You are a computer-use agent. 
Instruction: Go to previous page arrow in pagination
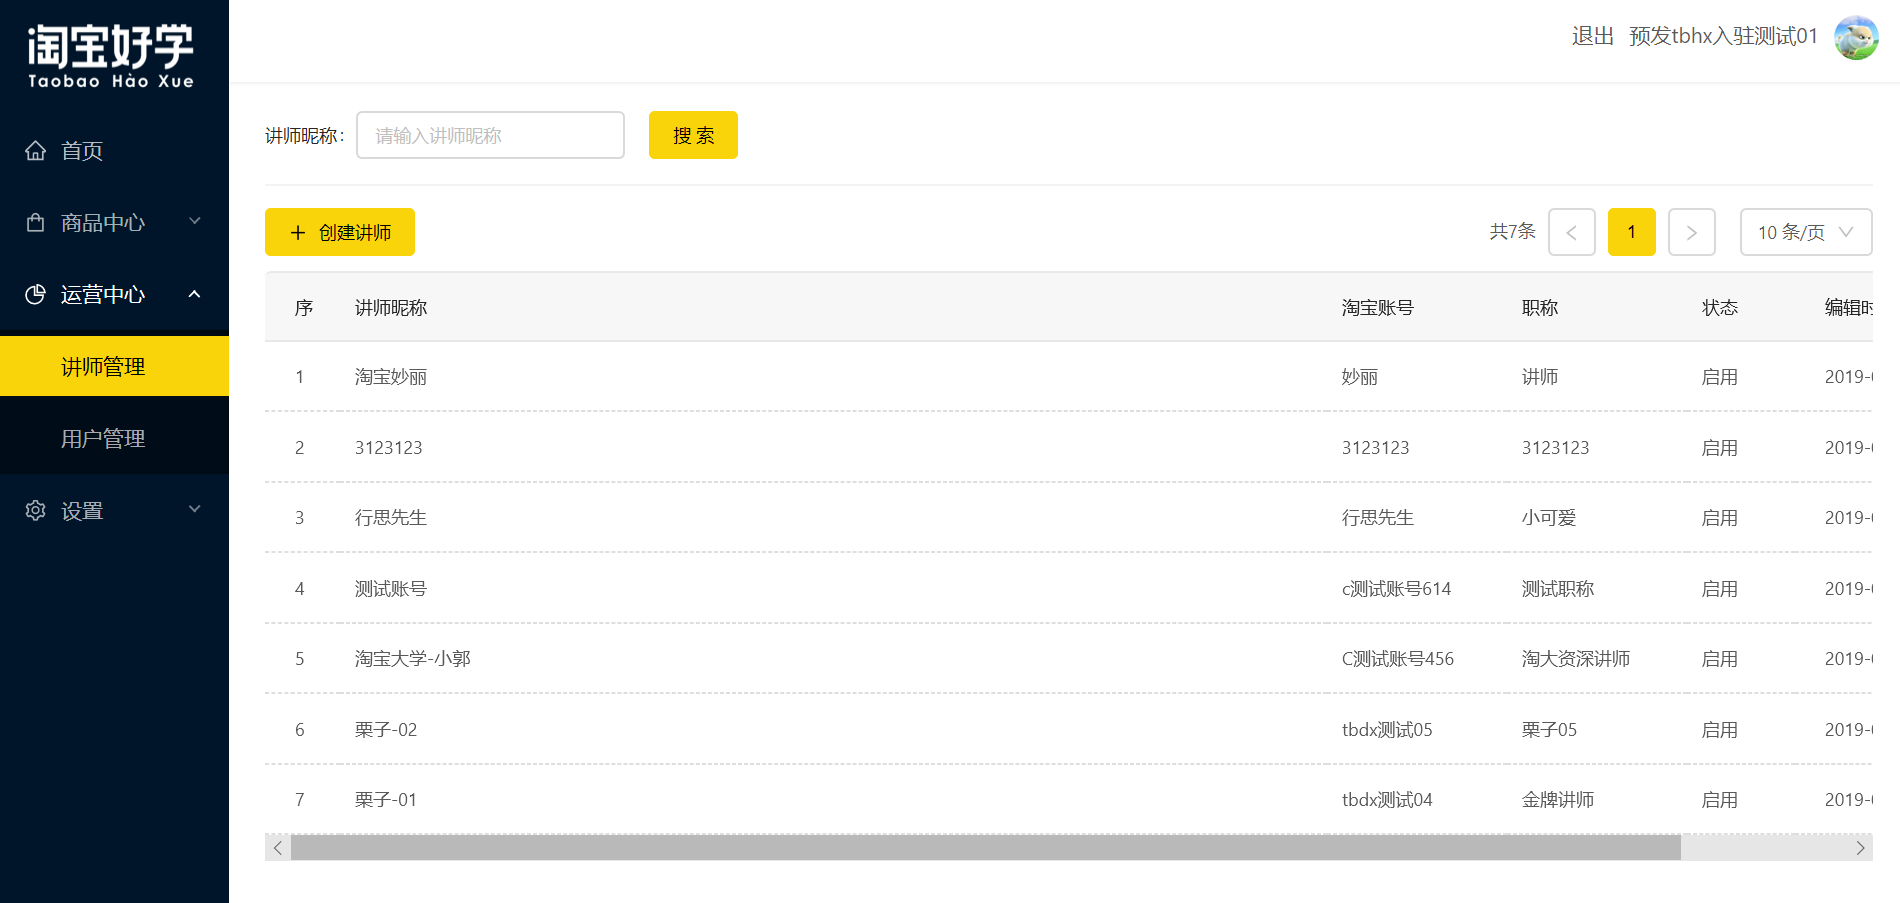pyautogui.click(x=1572, y=232)
